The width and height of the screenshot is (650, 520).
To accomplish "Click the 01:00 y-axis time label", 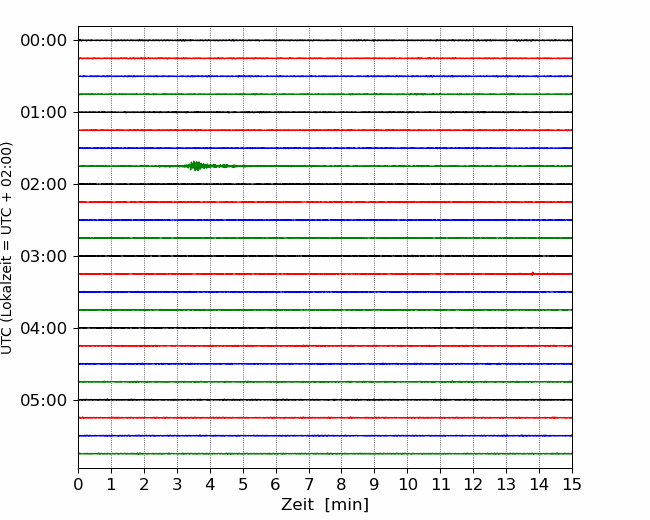I will 44,112.
